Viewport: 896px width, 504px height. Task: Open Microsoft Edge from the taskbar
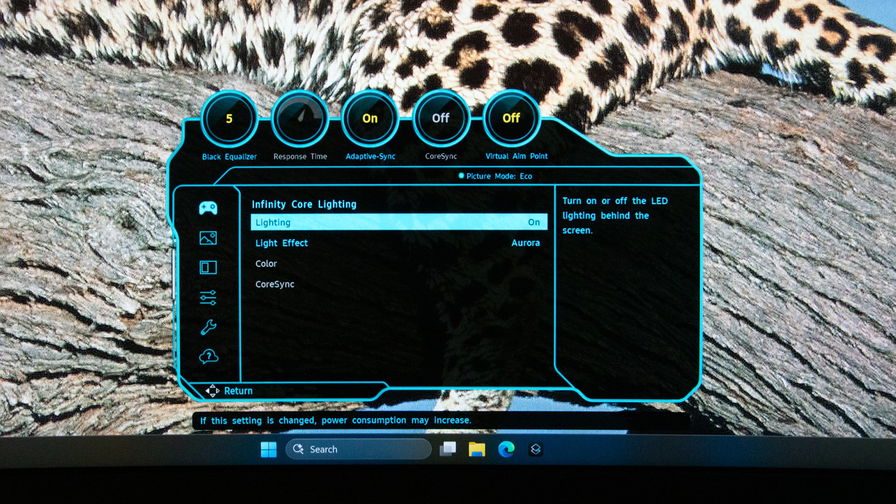[x=506, y=449]
